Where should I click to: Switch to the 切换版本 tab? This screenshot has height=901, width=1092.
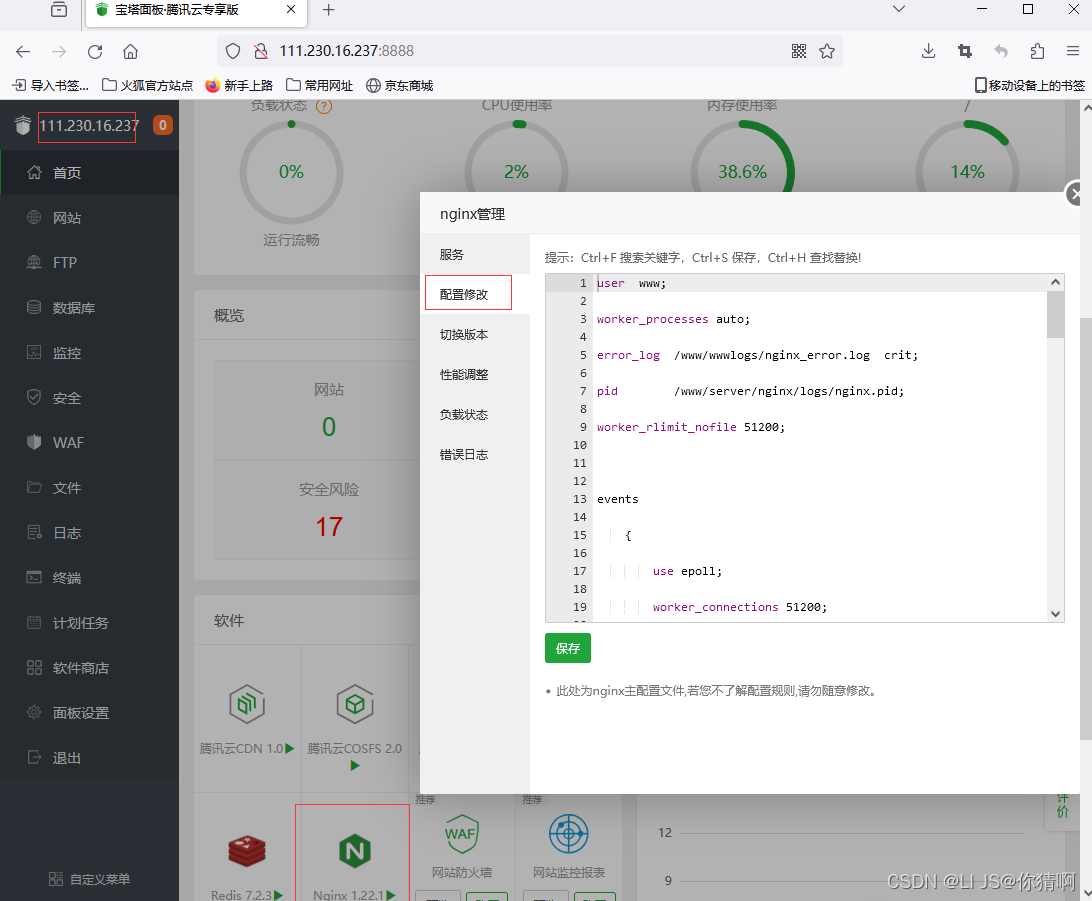[465, 333]
